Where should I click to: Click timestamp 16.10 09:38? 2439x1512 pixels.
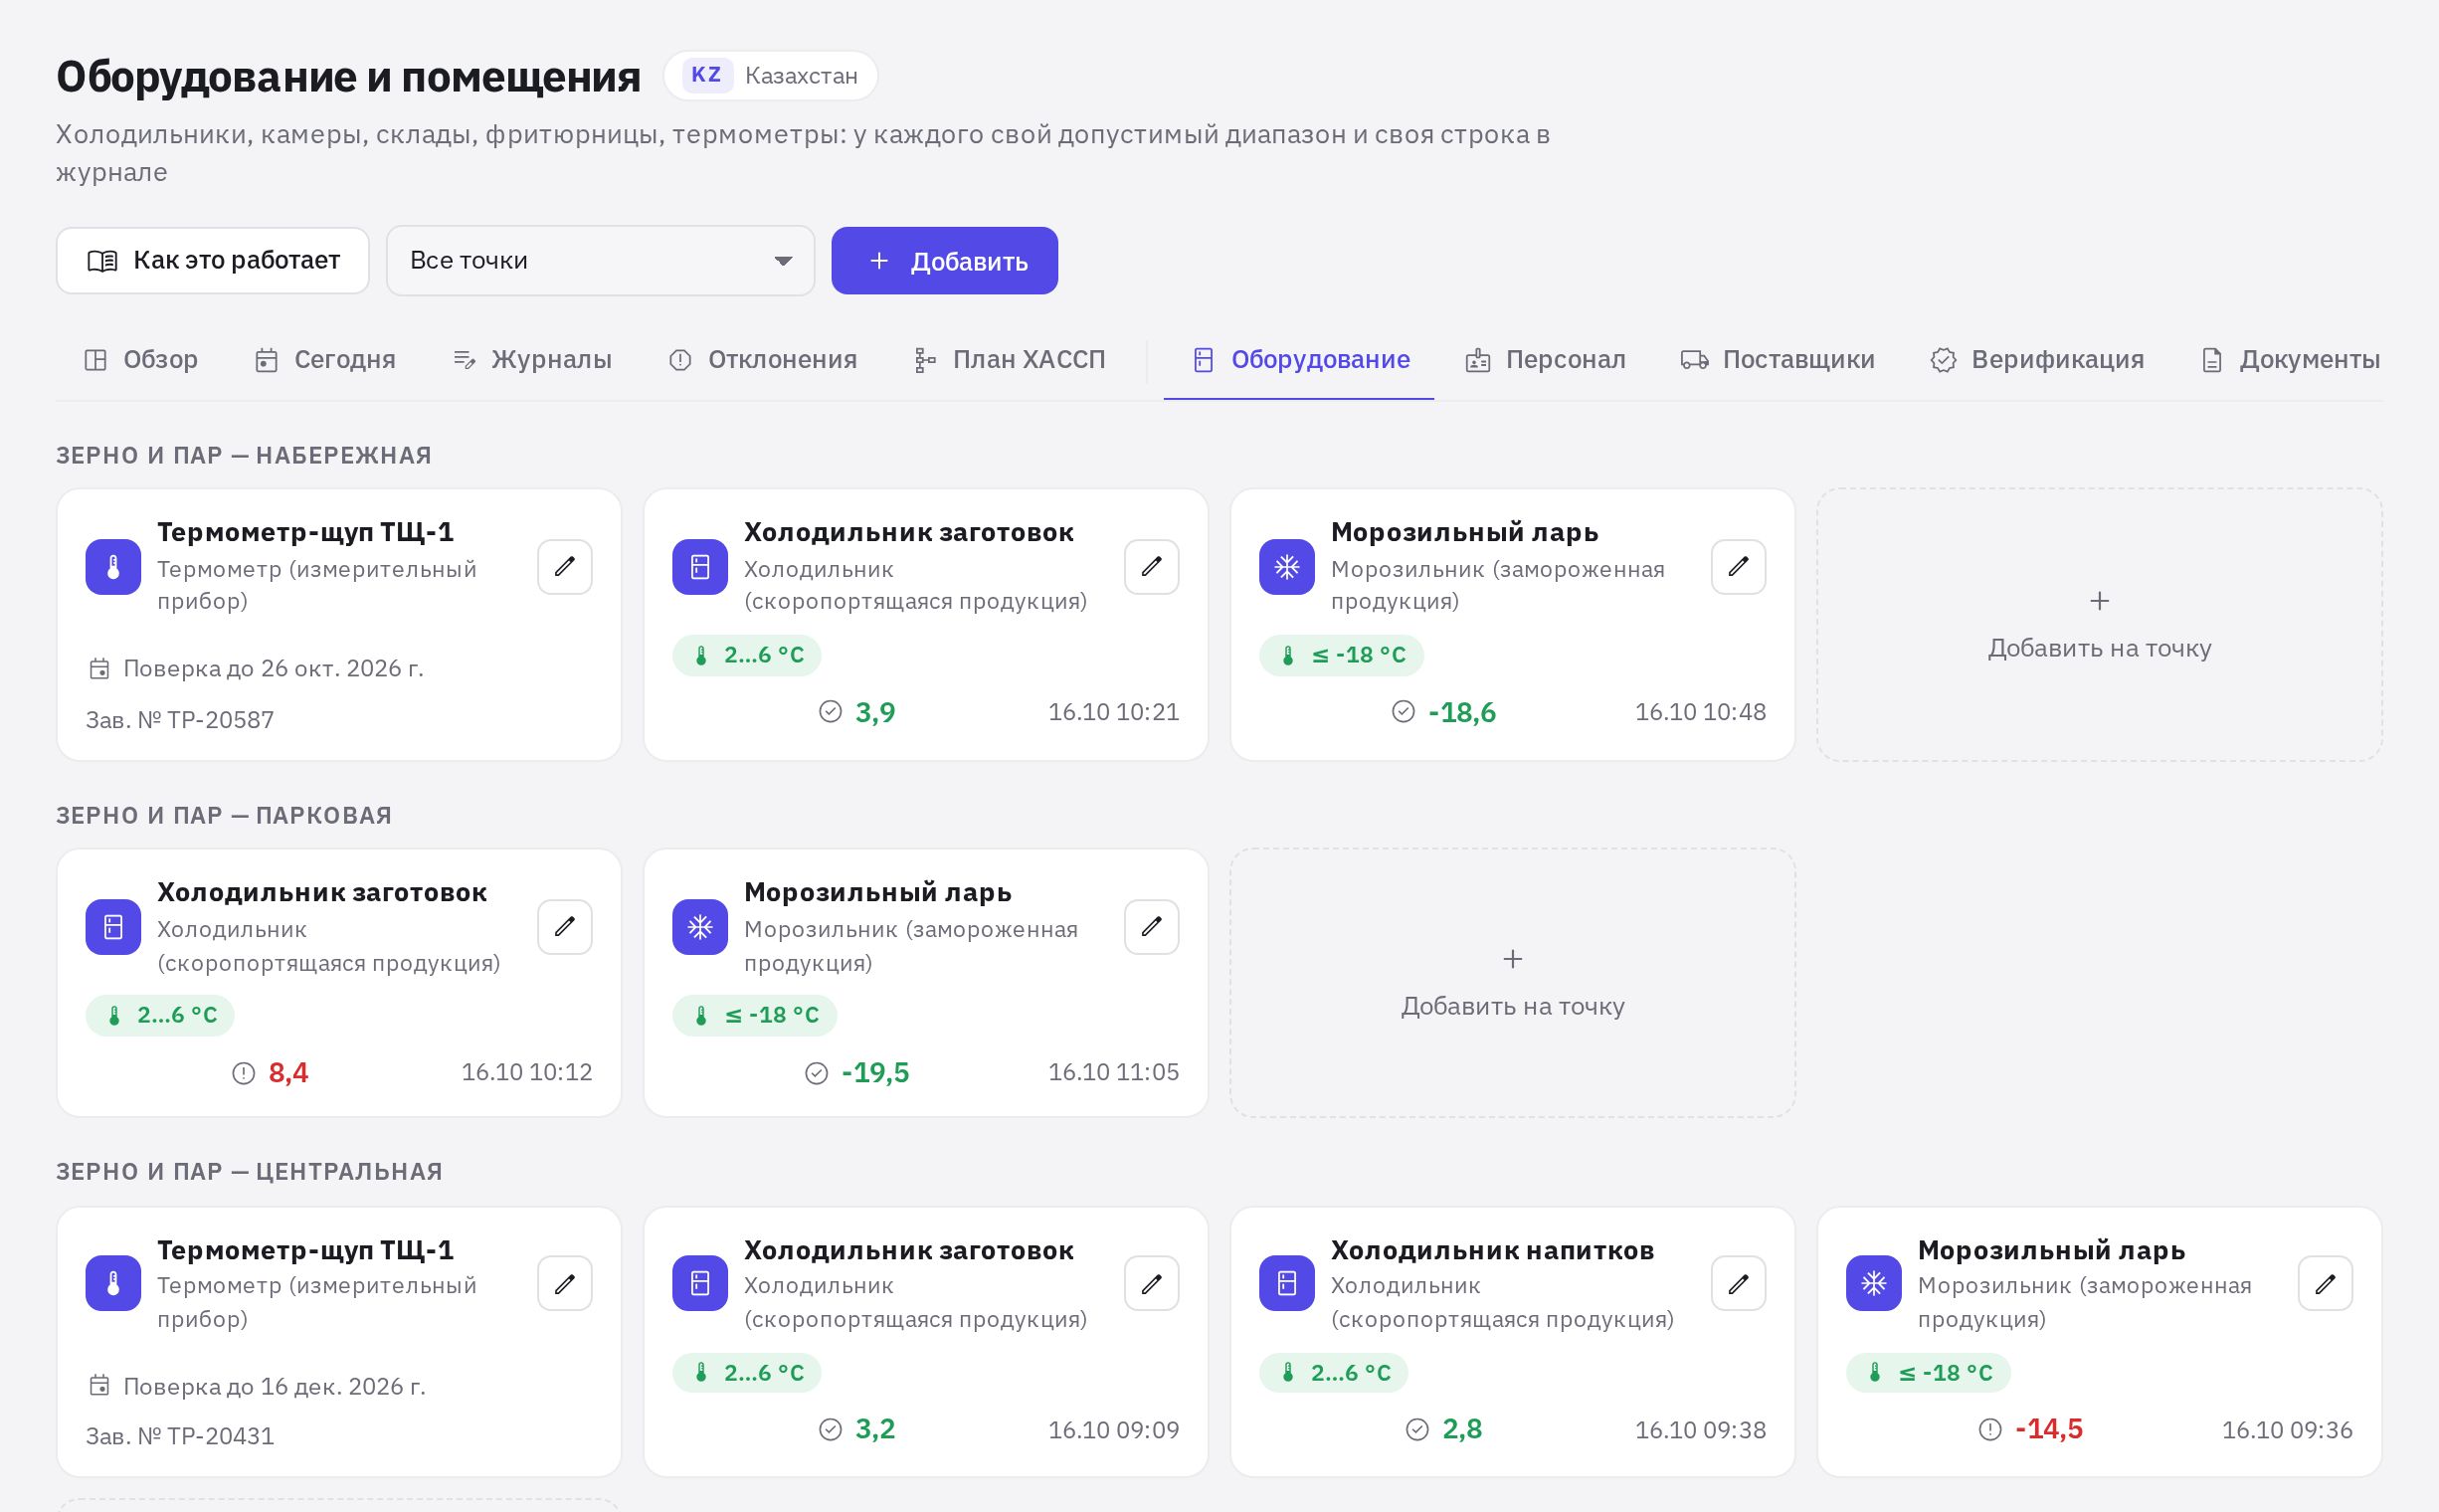pyautogui.click(x=1701, y=1430)
